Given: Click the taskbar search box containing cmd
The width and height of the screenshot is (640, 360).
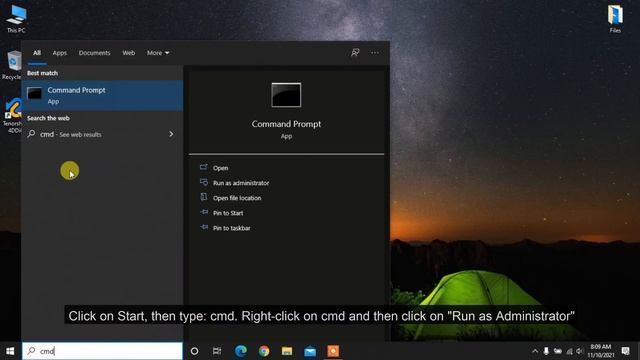Looking at the screenshot, I should click(x=102, y=351).
